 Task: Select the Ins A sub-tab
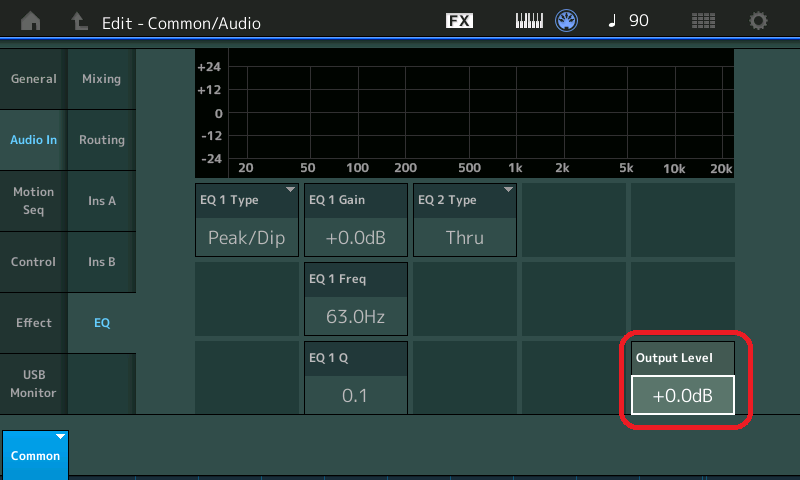click(101, 201)
